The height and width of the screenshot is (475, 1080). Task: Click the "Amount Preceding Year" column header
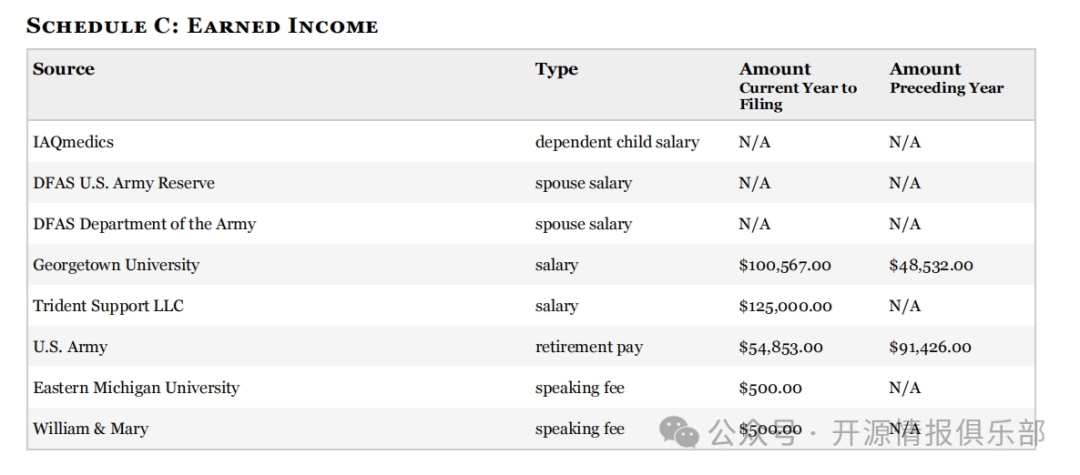pos(946,78)
